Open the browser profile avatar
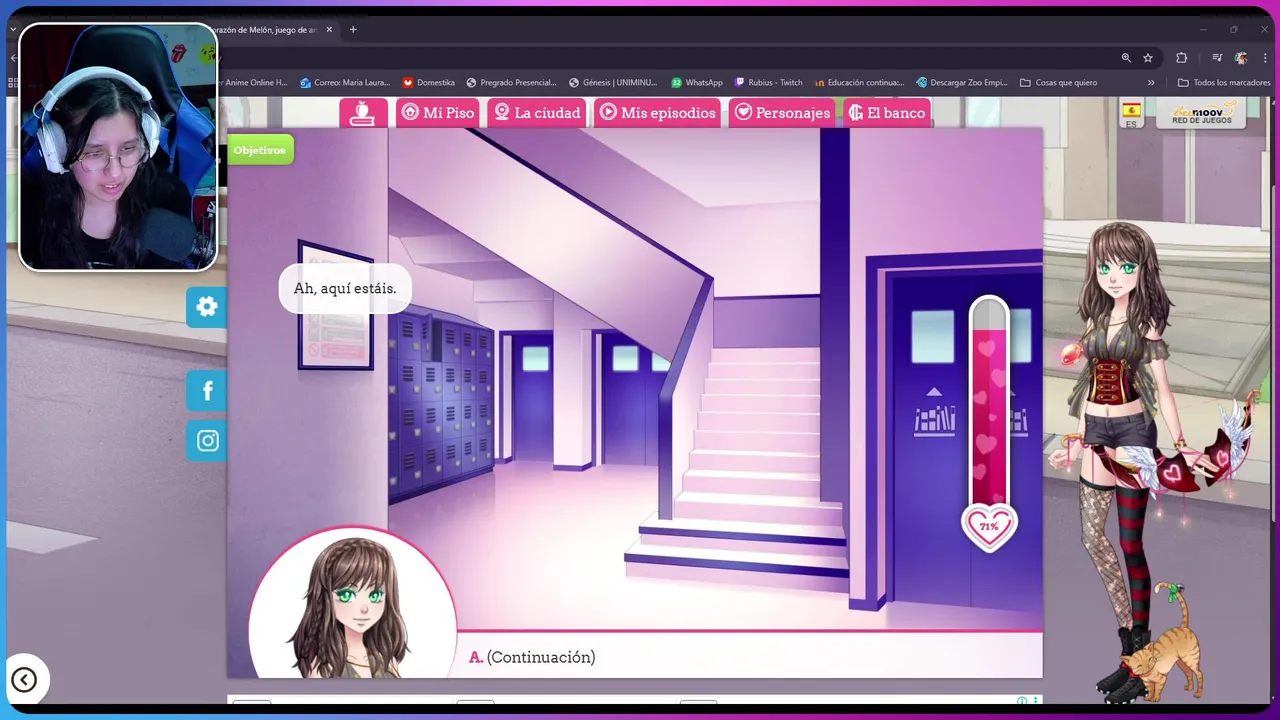The height and width of the screenshot is (720, 1280). click(1241, 58)
